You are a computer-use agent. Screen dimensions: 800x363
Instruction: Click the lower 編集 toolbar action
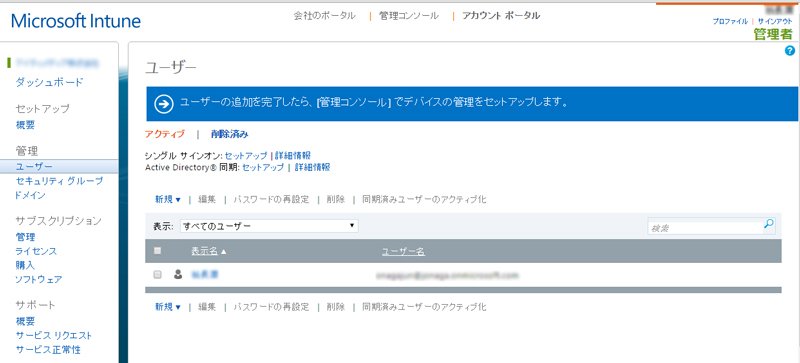207,307
